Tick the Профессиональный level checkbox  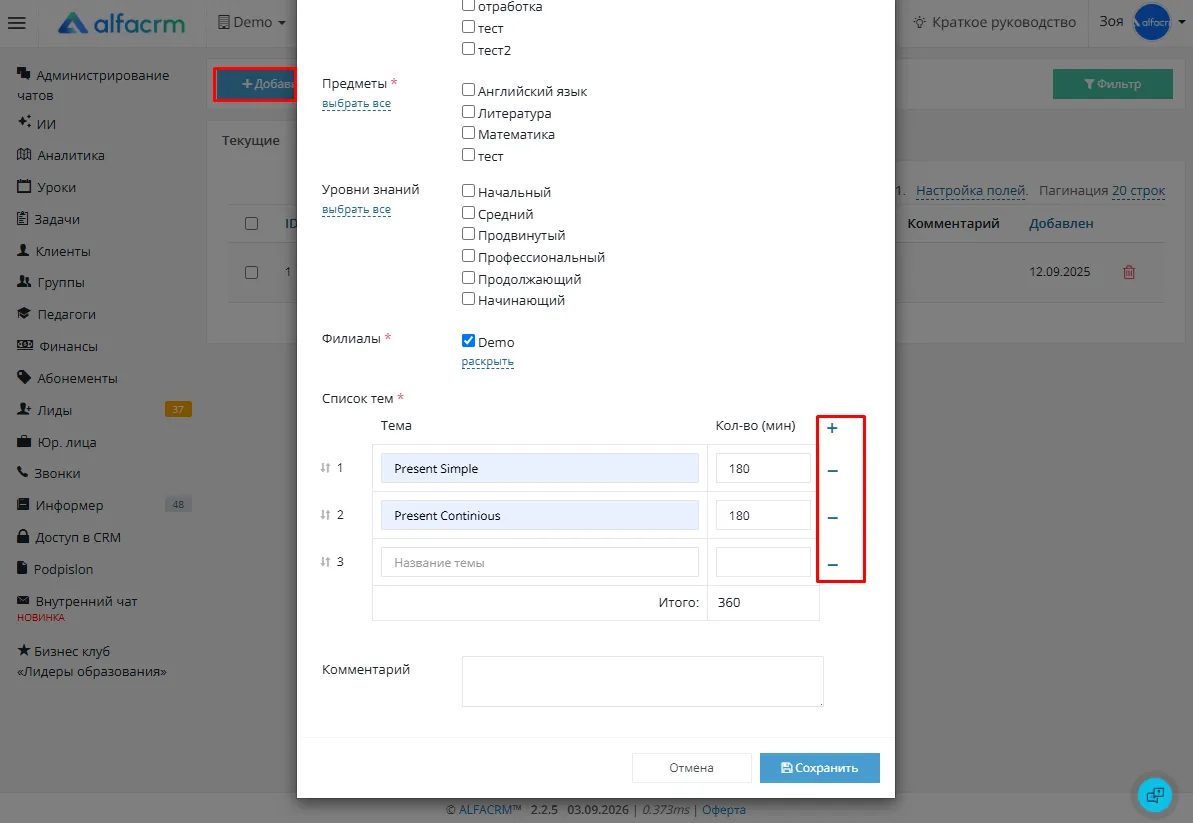coord(469,256)
